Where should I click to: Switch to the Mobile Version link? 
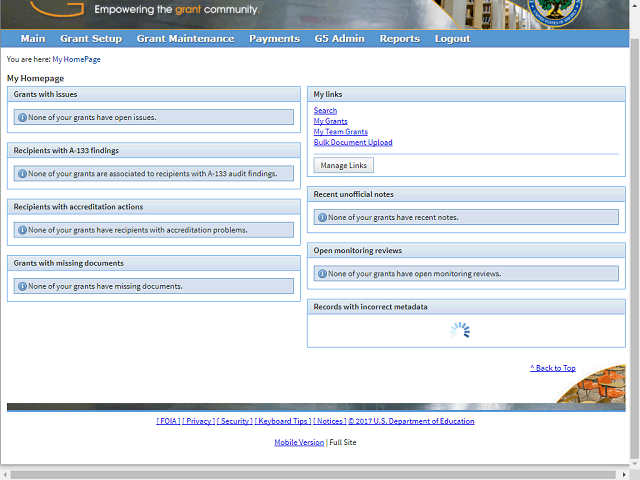point(299,442)
